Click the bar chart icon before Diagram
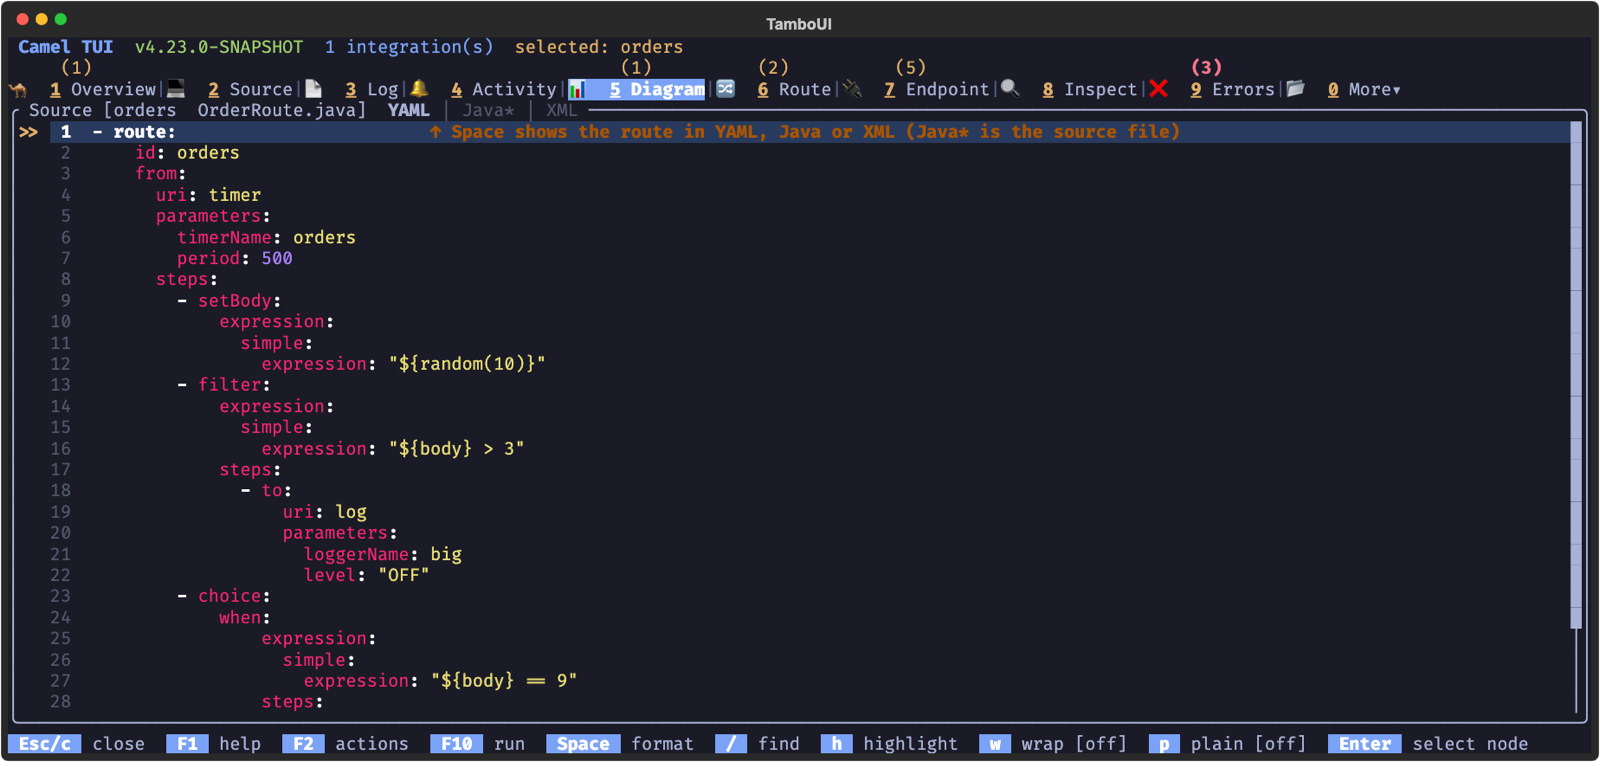This screenshot has height=762, width=1600. [x=577, y=89]
